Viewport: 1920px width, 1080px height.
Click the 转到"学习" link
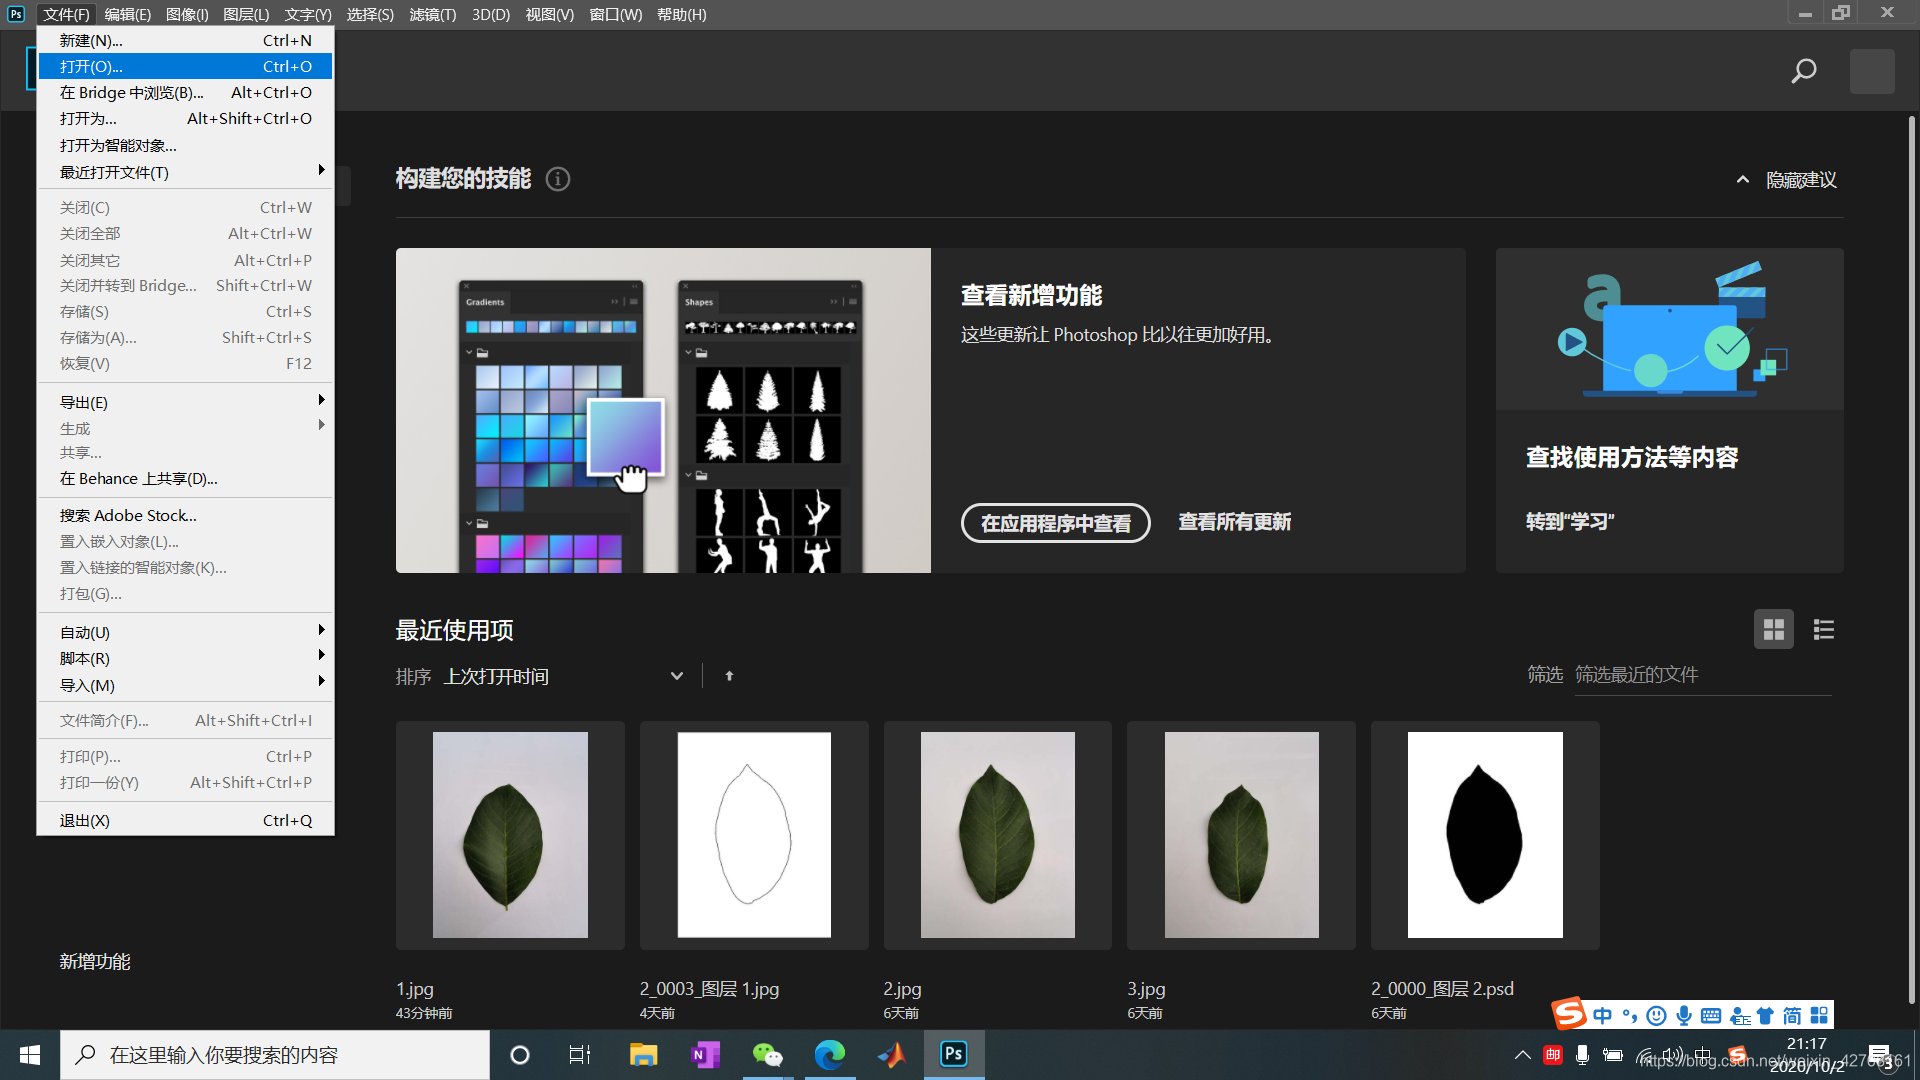1569,521
